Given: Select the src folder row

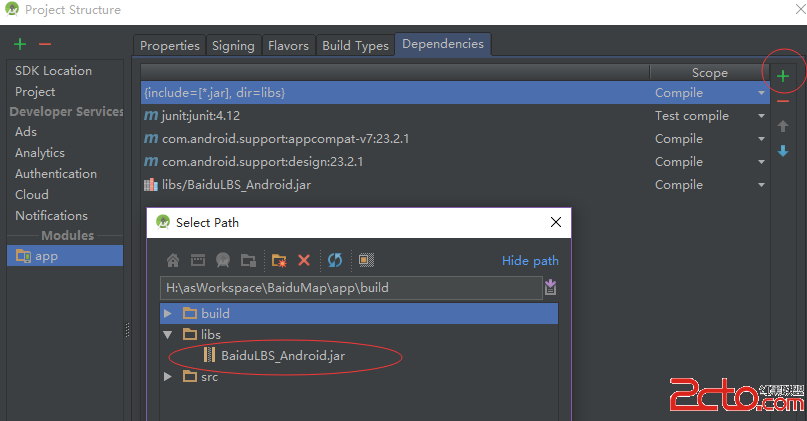Looking at the screenshot, I should point(359,377).
